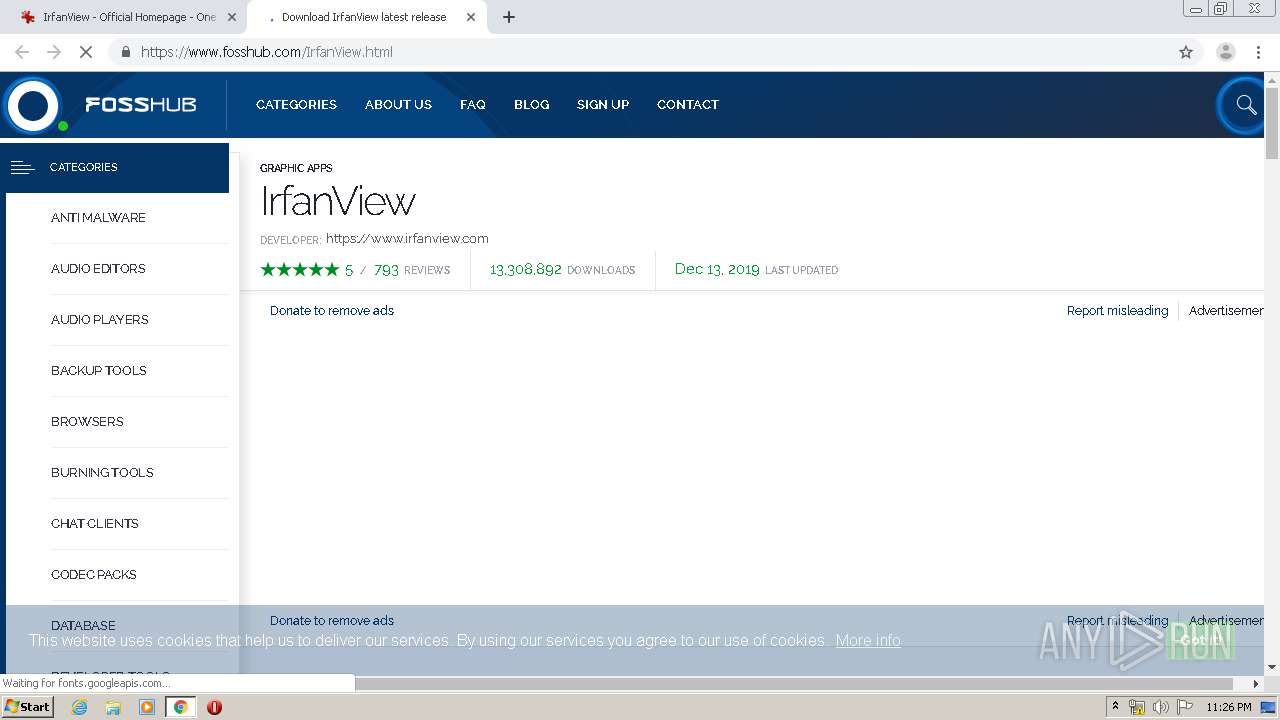Select CODEC PACKS category
1280x720 pixels.
click(93, 574)
